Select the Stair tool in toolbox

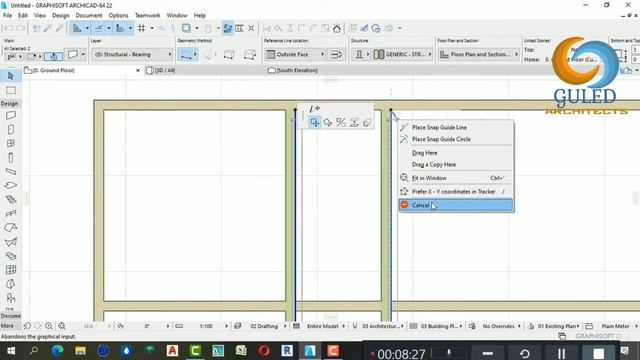(x=11, y=200)
